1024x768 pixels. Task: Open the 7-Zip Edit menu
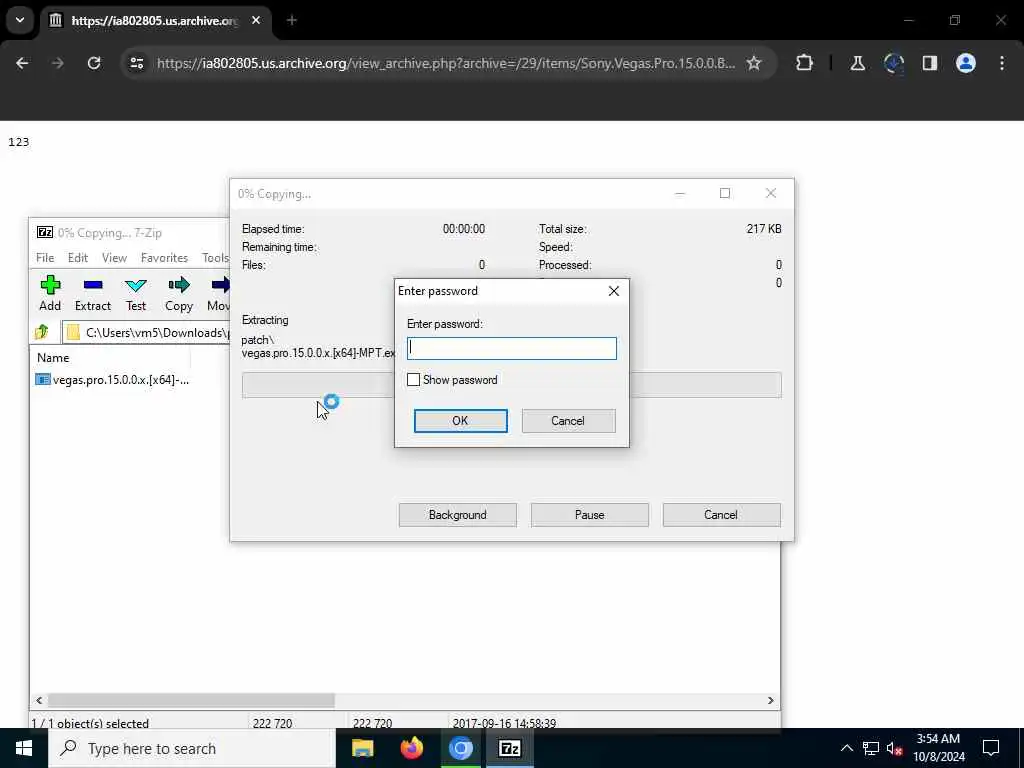(78, 258)
